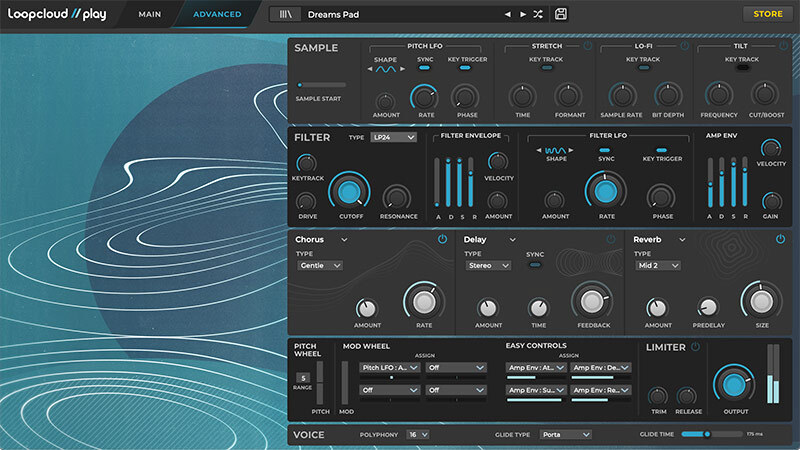This screenshot has height=450, width=800.
Task: Switch to the Advanced tab
Action: [x=216, y=14]
